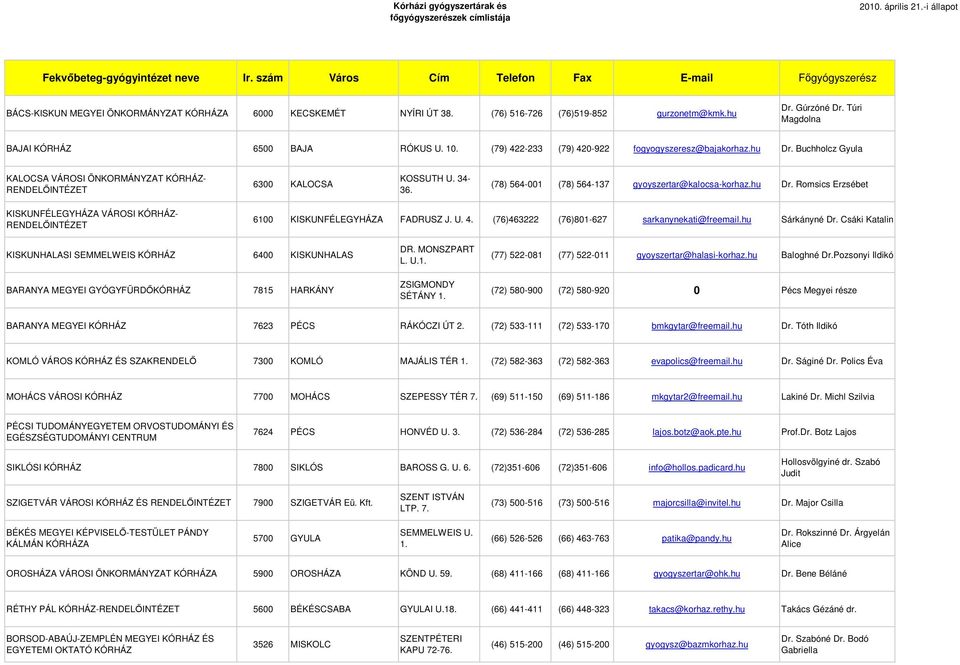Open gyoyszertar@kalocsa-korhaz.hu mail link
The image size is (960, 665).
tap(696, 184)
